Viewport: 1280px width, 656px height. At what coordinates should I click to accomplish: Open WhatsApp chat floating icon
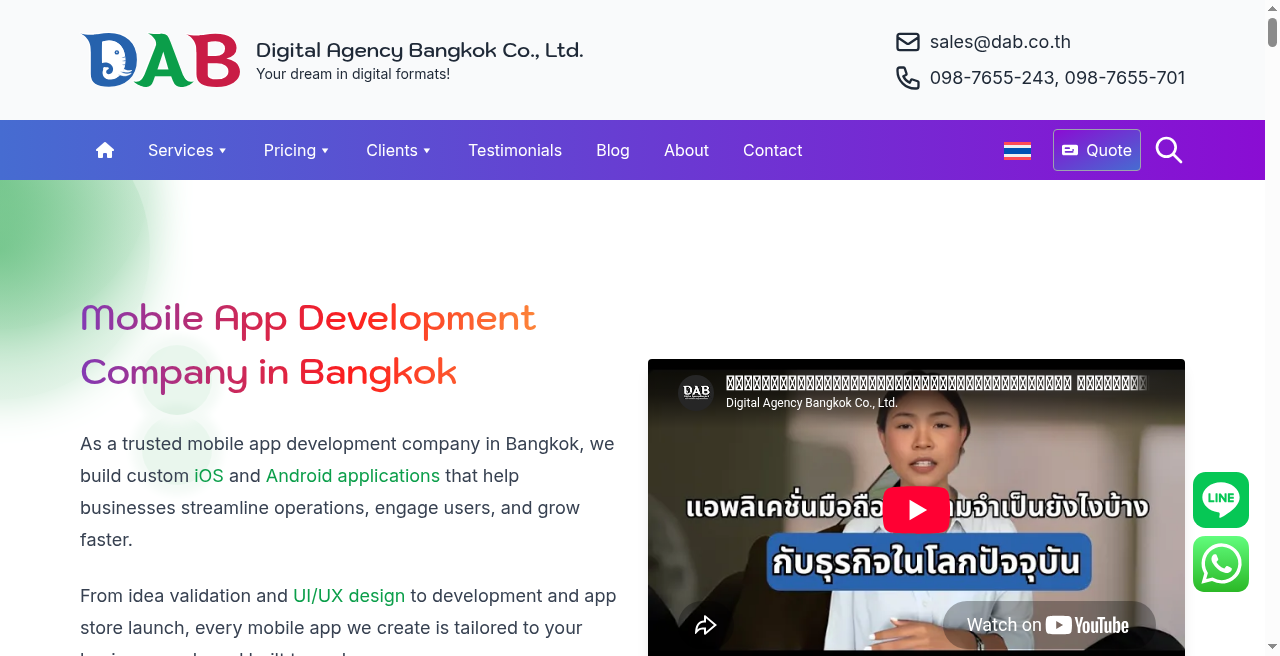point(1221,564)
